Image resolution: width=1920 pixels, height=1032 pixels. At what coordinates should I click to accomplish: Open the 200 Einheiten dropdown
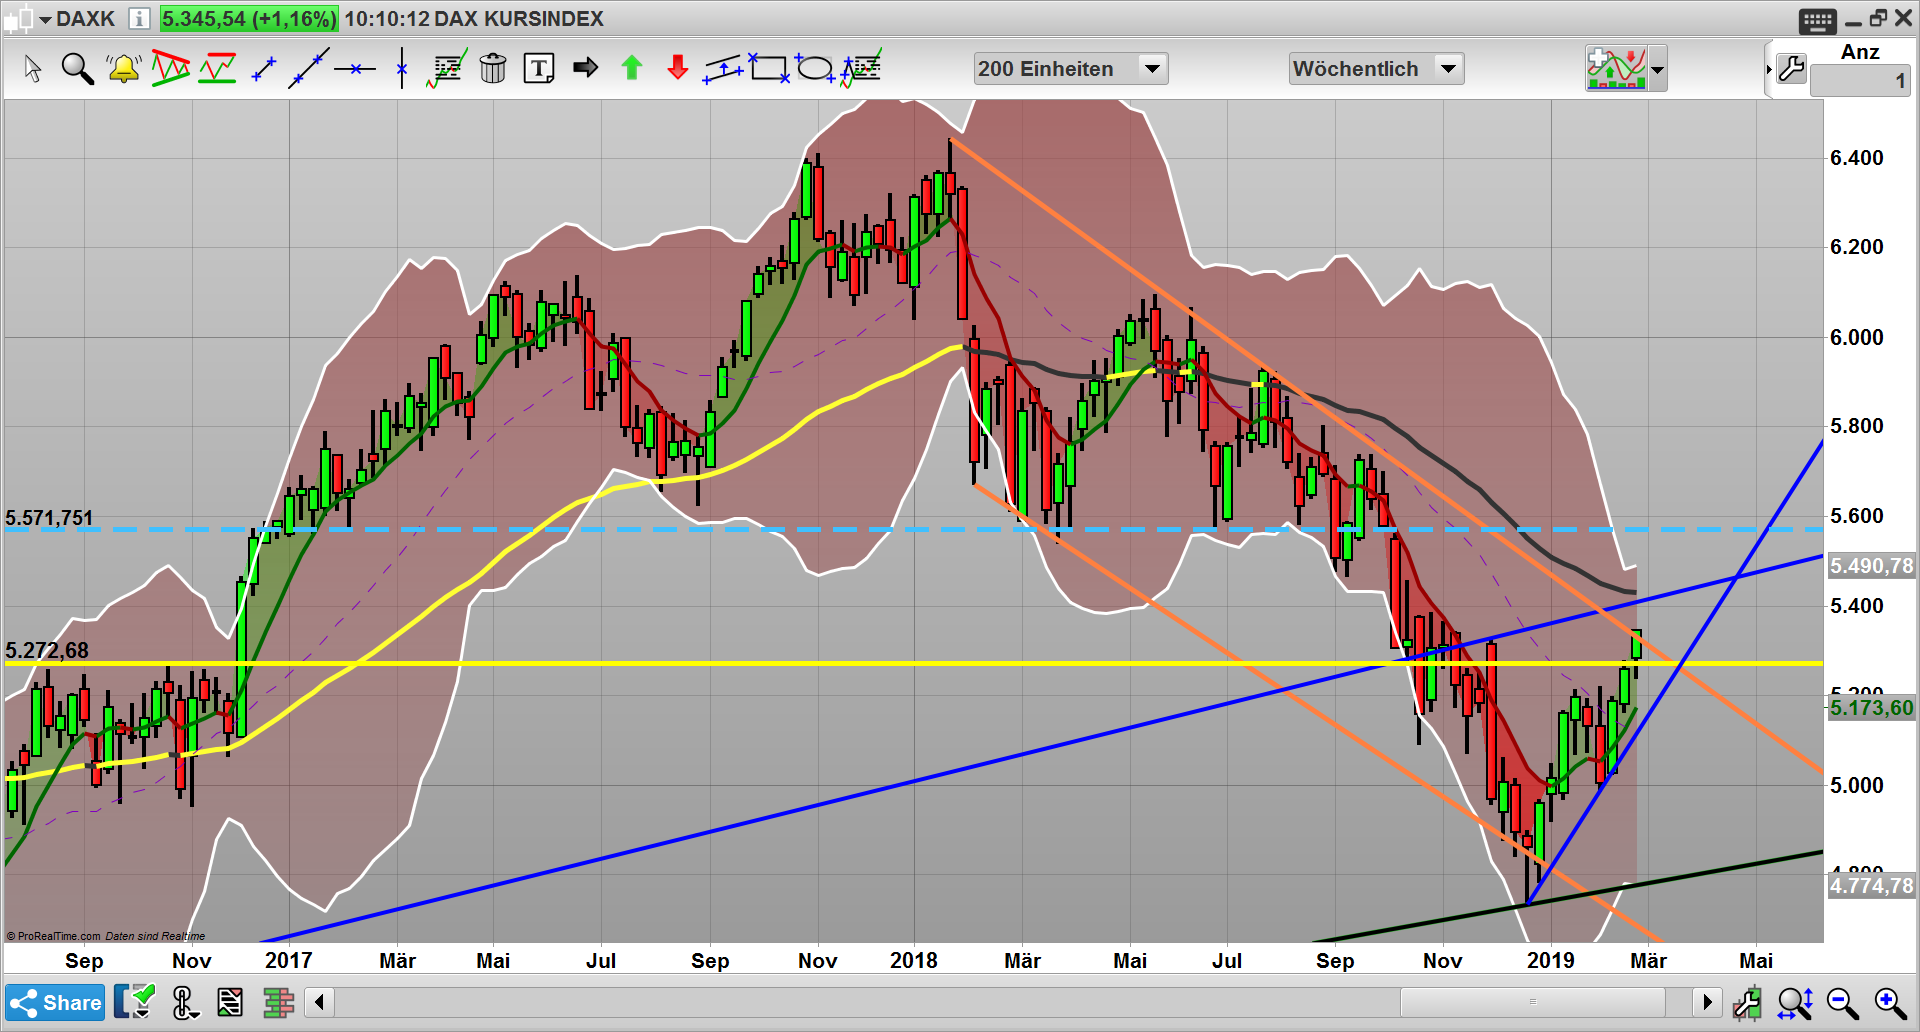[x=1071, y=69]
